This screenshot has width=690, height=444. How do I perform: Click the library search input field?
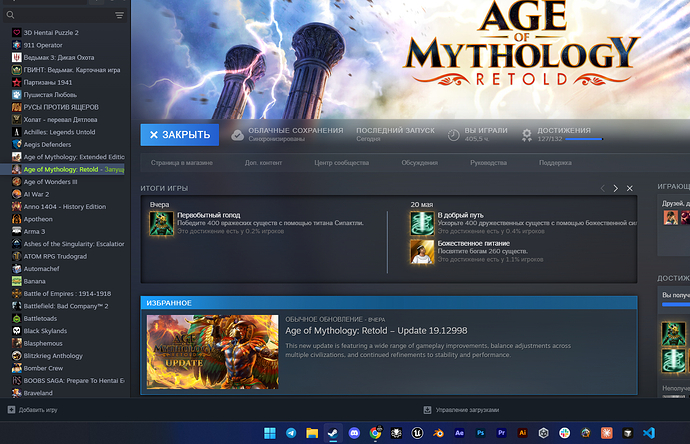(x=65, y=15)
